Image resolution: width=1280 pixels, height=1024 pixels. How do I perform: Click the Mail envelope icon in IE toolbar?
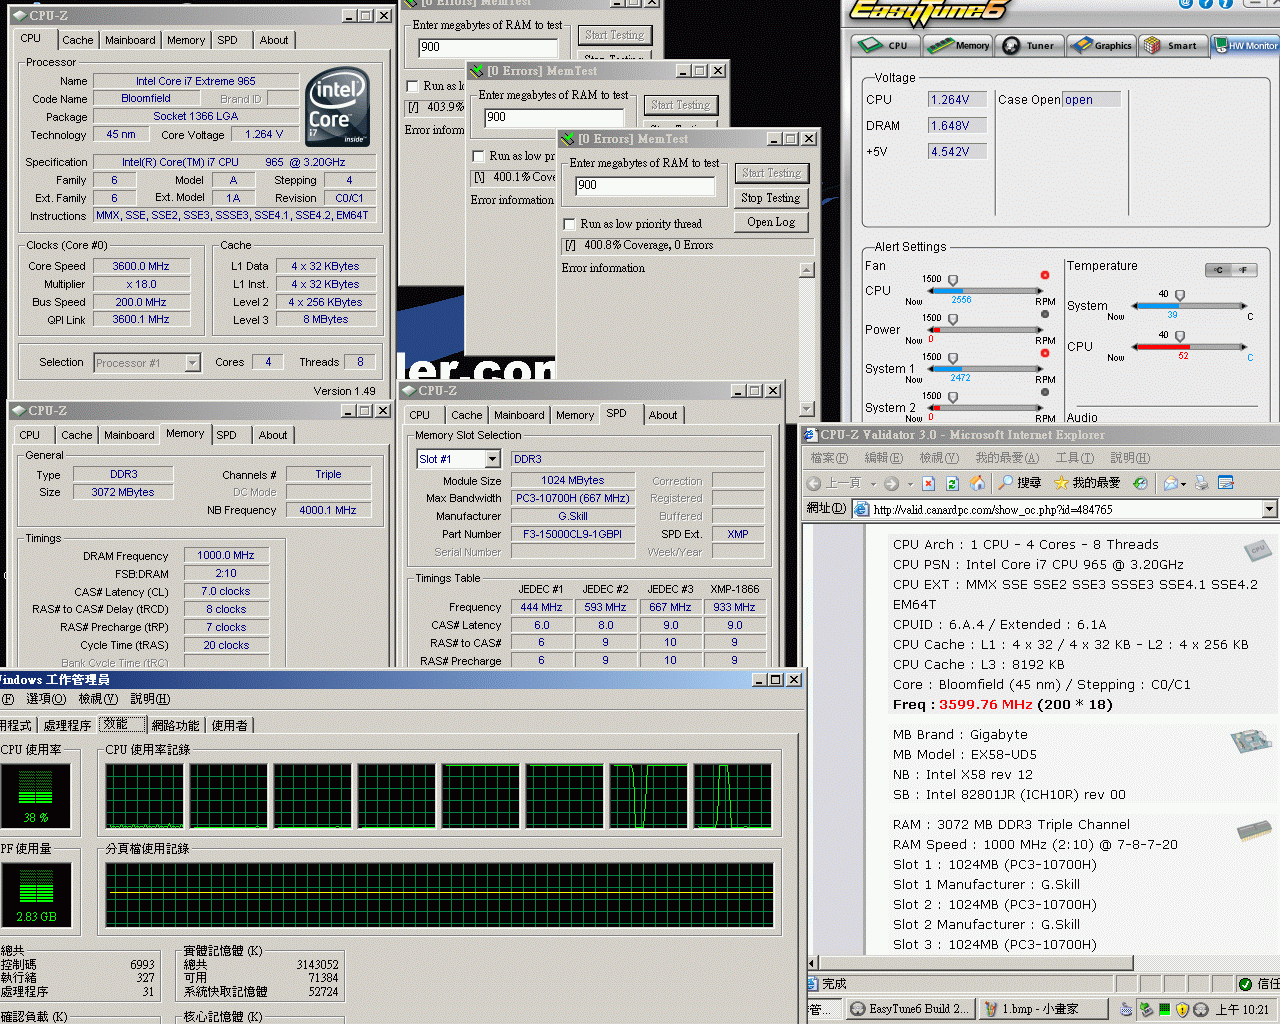coord(1170,483)
